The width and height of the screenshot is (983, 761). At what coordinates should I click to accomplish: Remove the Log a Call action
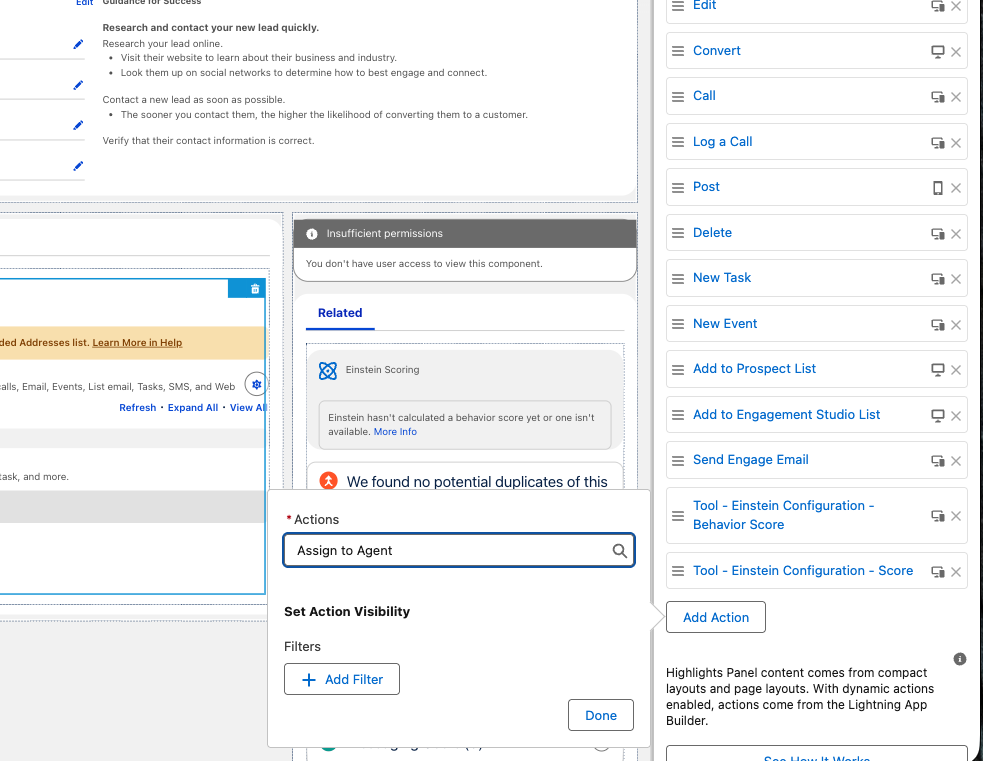click(955, 143)
